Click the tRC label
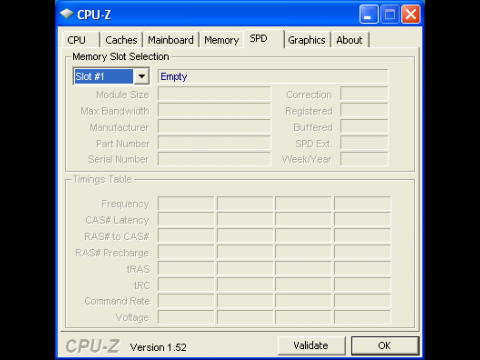 [x=142, y=285]
